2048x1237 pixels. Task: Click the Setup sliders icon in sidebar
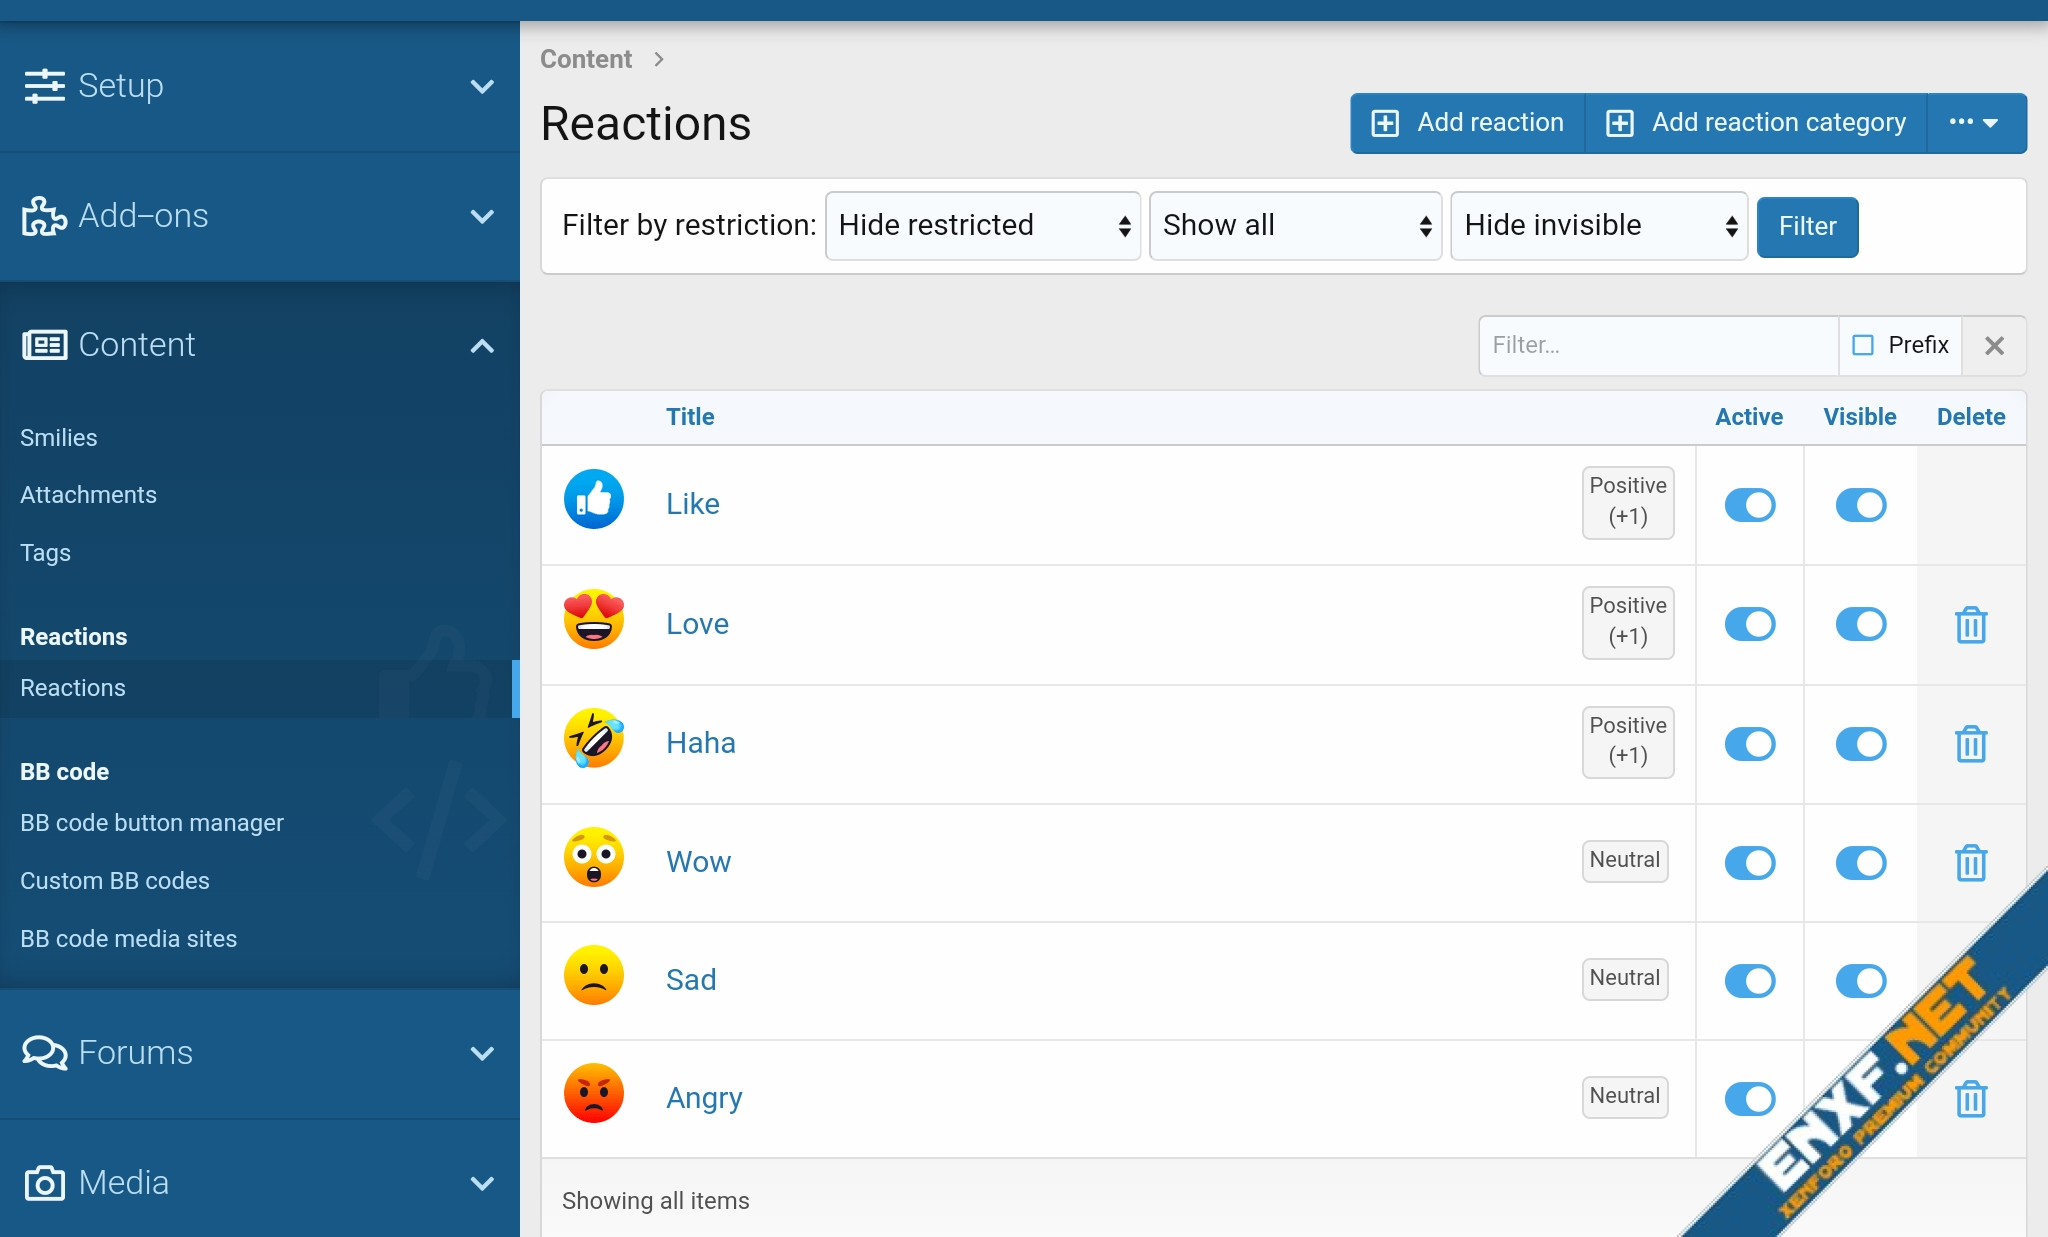click(x=44, y=86)
